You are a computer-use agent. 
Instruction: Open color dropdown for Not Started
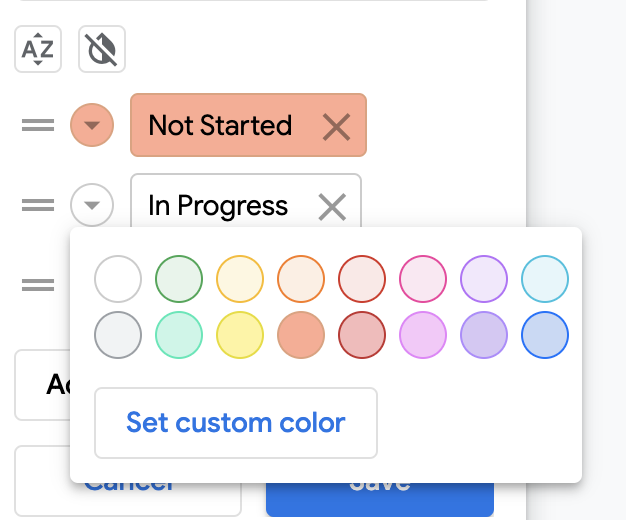pos(92,126)
